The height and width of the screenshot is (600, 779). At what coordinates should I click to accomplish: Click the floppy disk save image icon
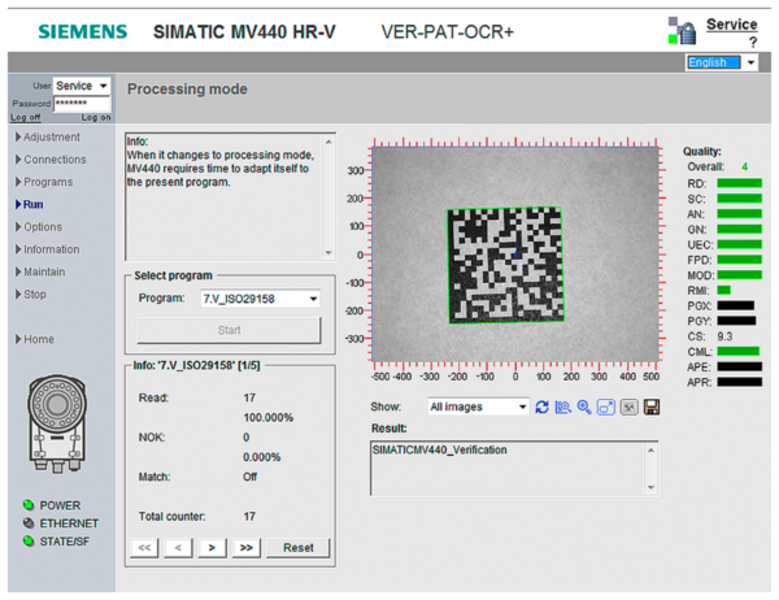click(651, 407)
